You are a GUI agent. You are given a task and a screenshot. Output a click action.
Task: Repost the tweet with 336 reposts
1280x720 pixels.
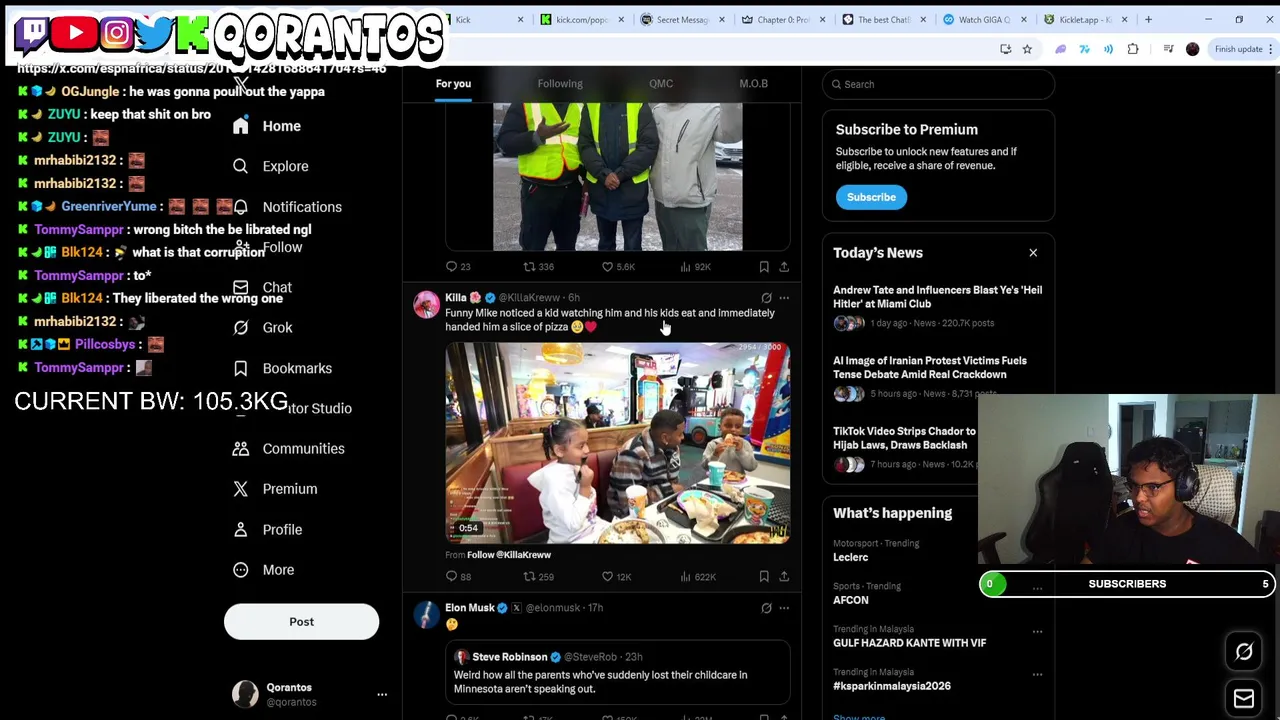539,267
